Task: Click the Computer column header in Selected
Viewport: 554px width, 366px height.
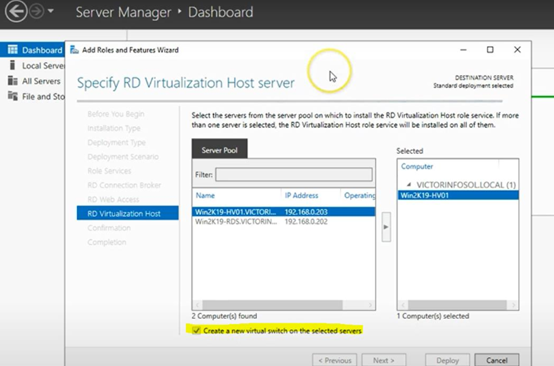Action: 417,166
